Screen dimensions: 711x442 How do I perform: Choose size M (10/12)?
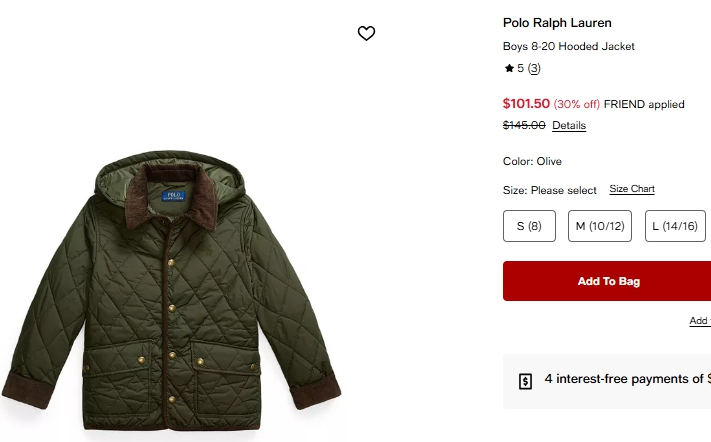coord(600,226)
